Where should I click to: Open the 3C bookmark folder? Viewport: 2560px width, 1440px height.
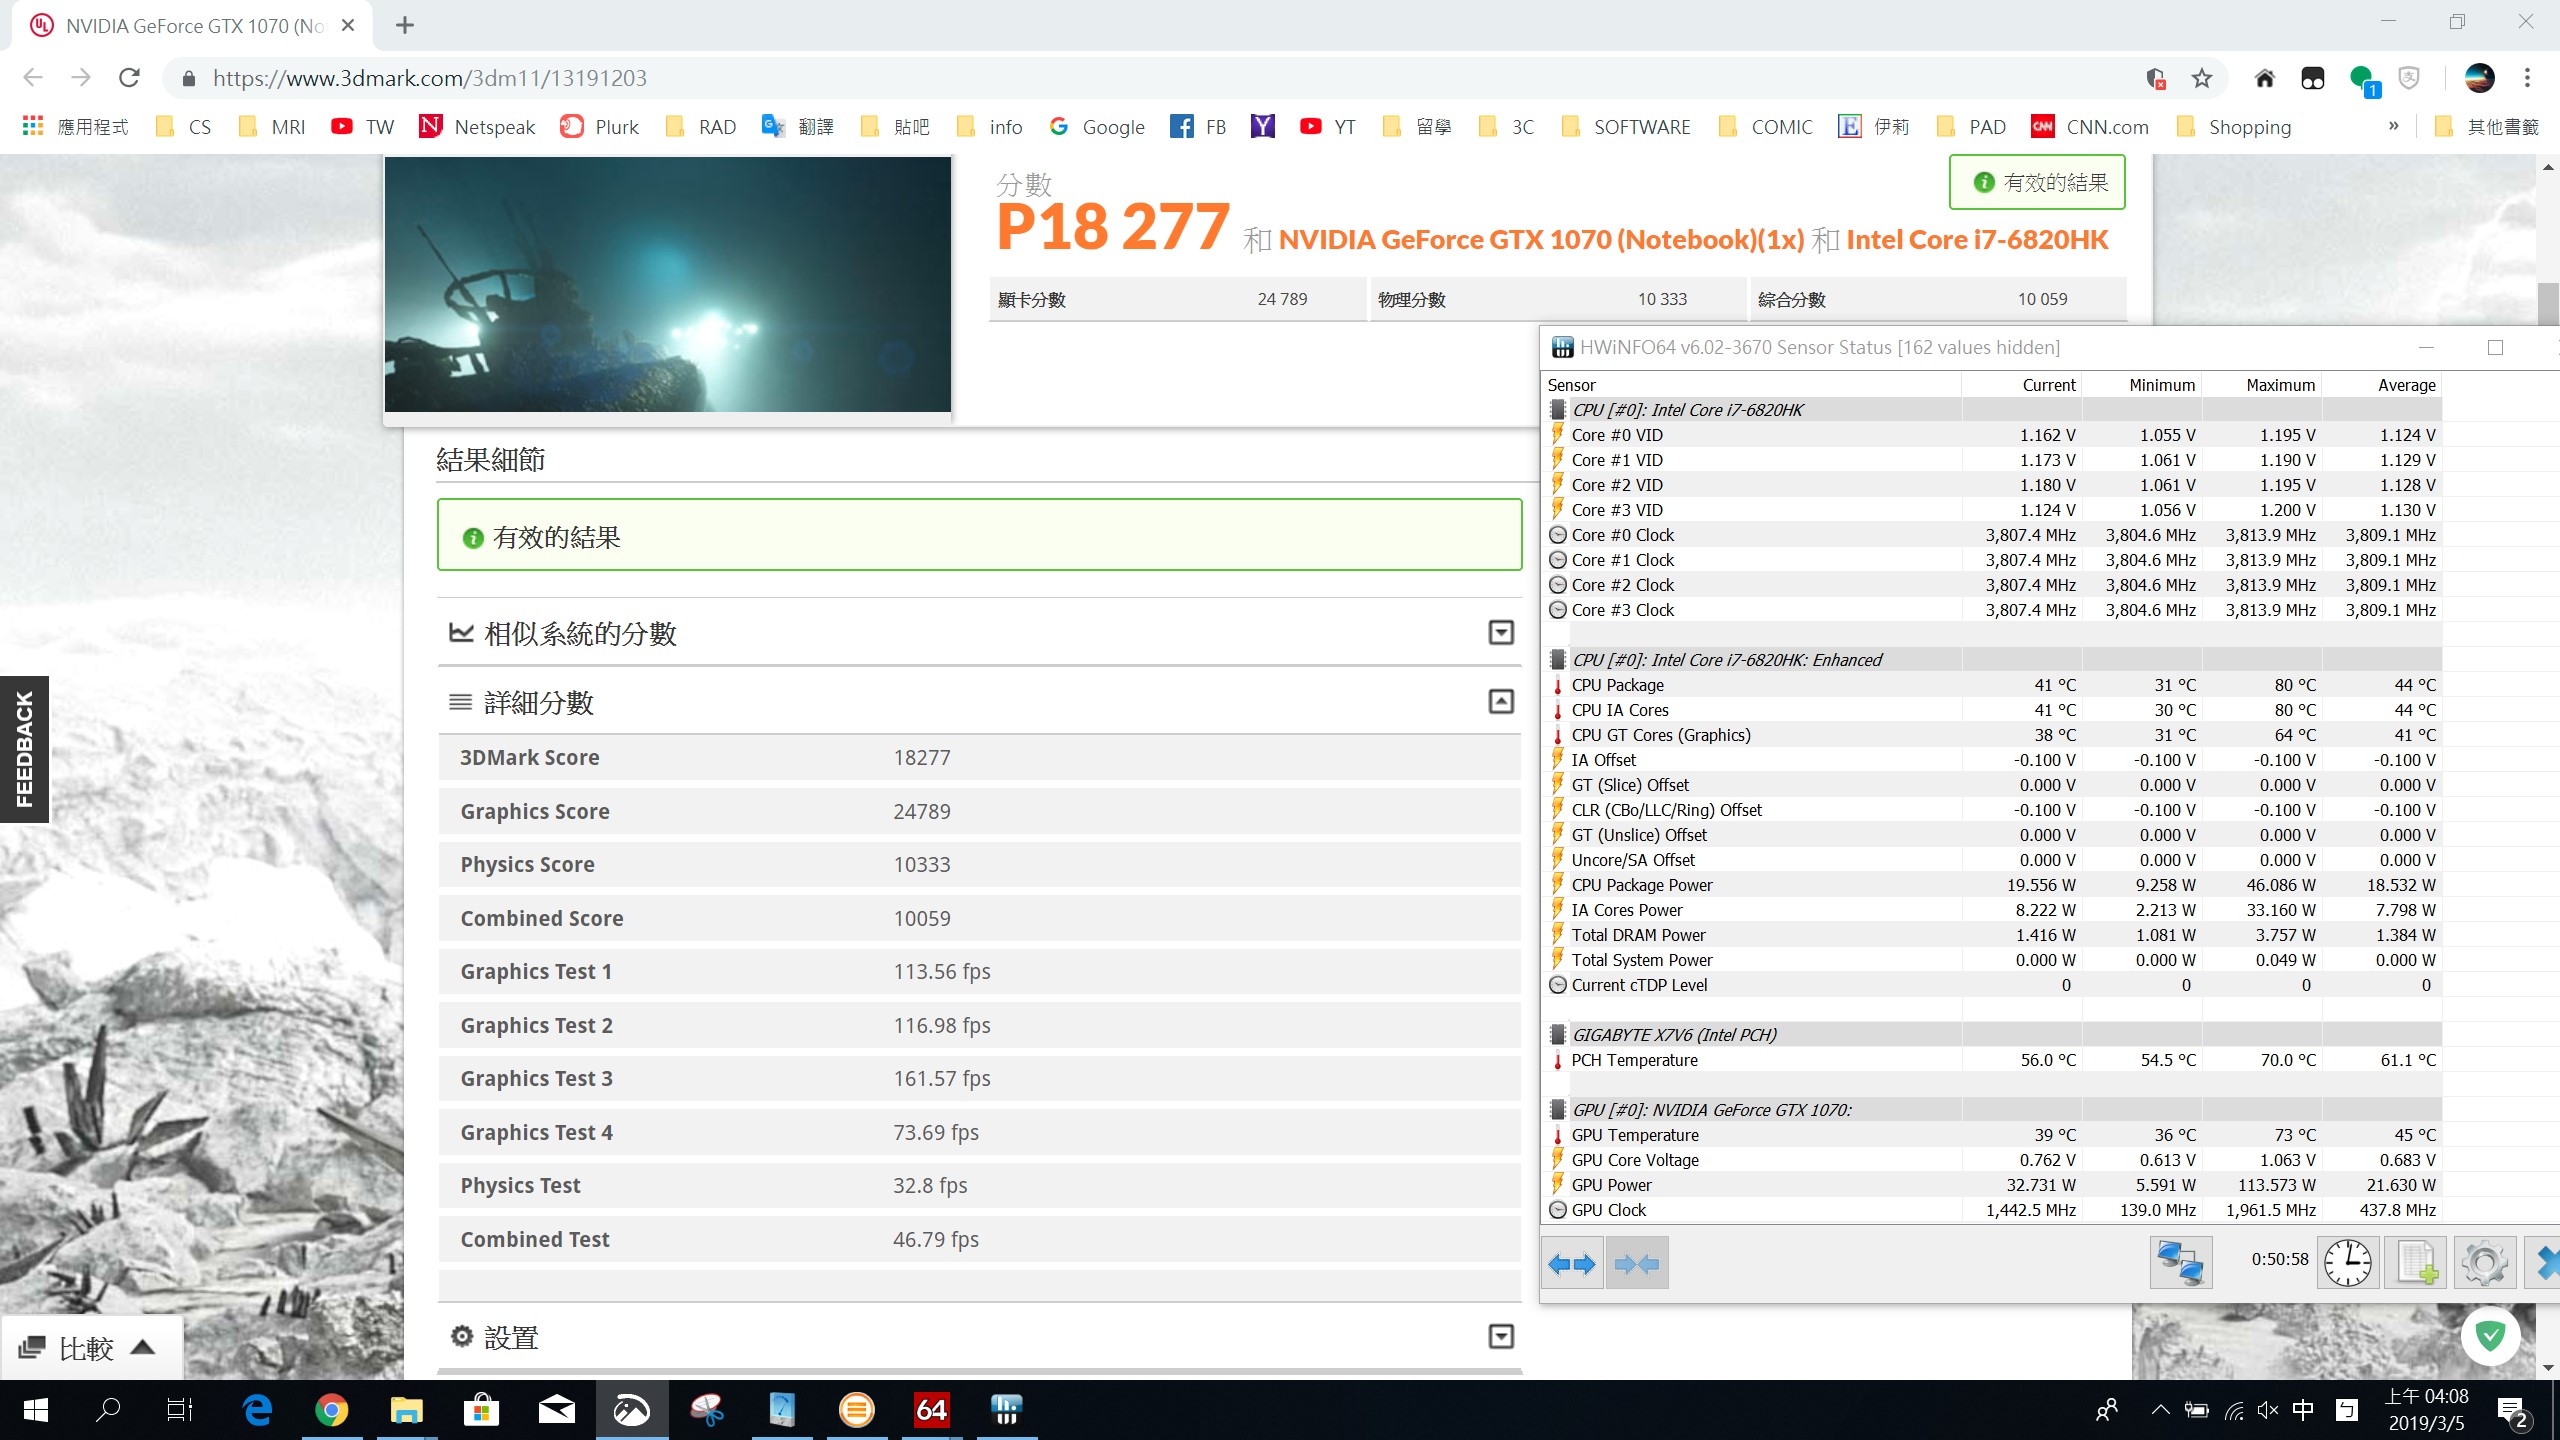1506,127
